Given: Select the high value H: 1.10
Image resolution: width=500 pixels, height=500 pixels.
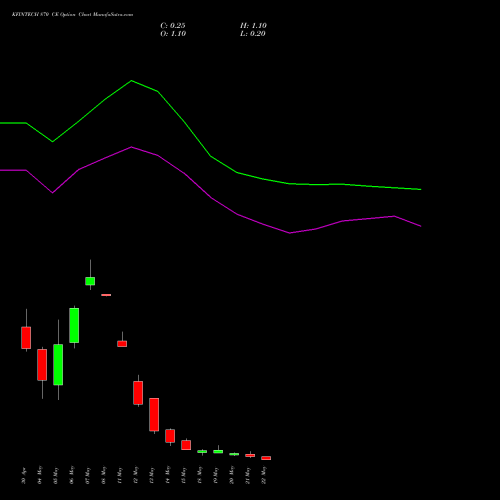Looking at the screenshot, I should pyautogui.click(x=253, y=26).
